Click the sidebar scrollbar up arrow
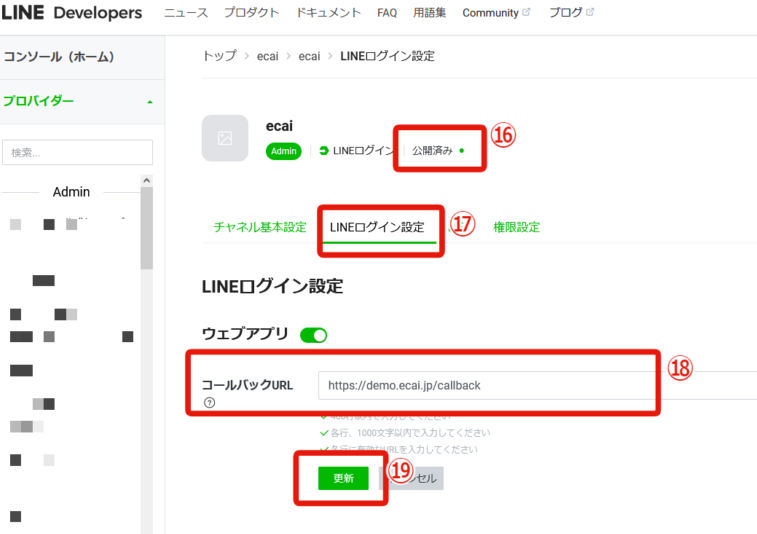Viewport: 757px width, 534px height. tap(147, 180)
